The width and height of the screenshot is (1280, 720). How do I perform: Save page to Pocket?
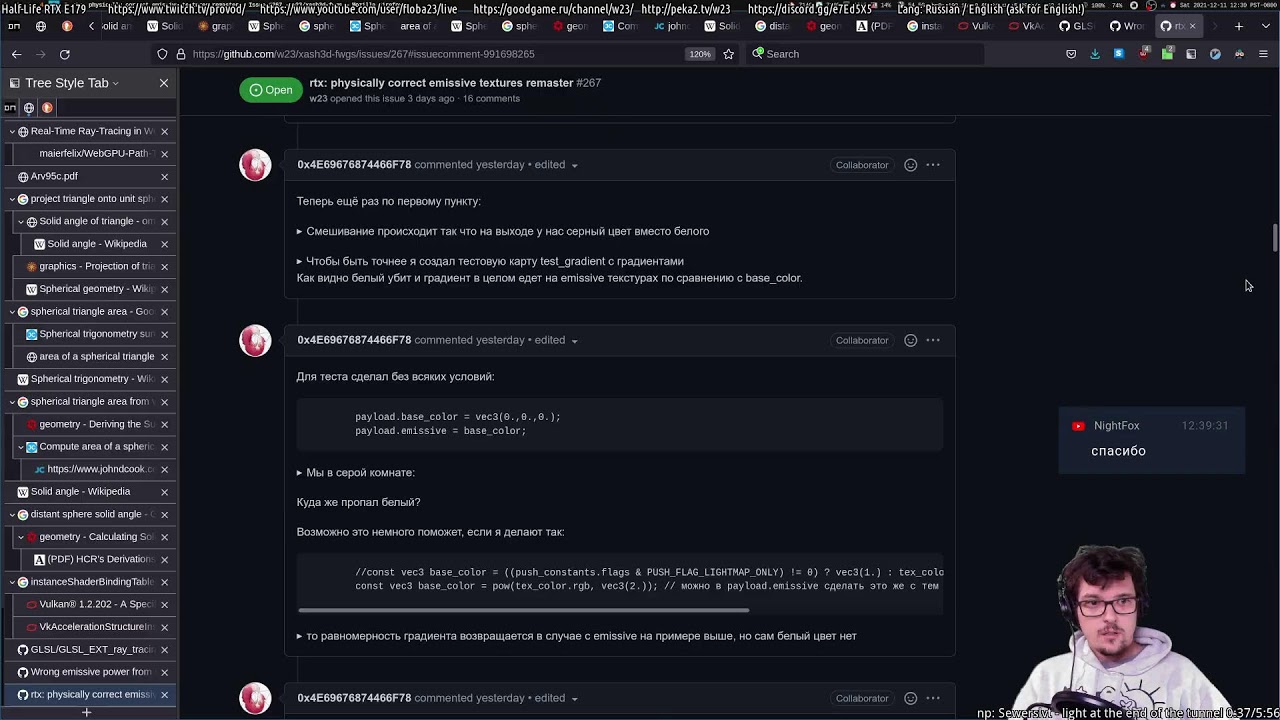[1071, 54]
